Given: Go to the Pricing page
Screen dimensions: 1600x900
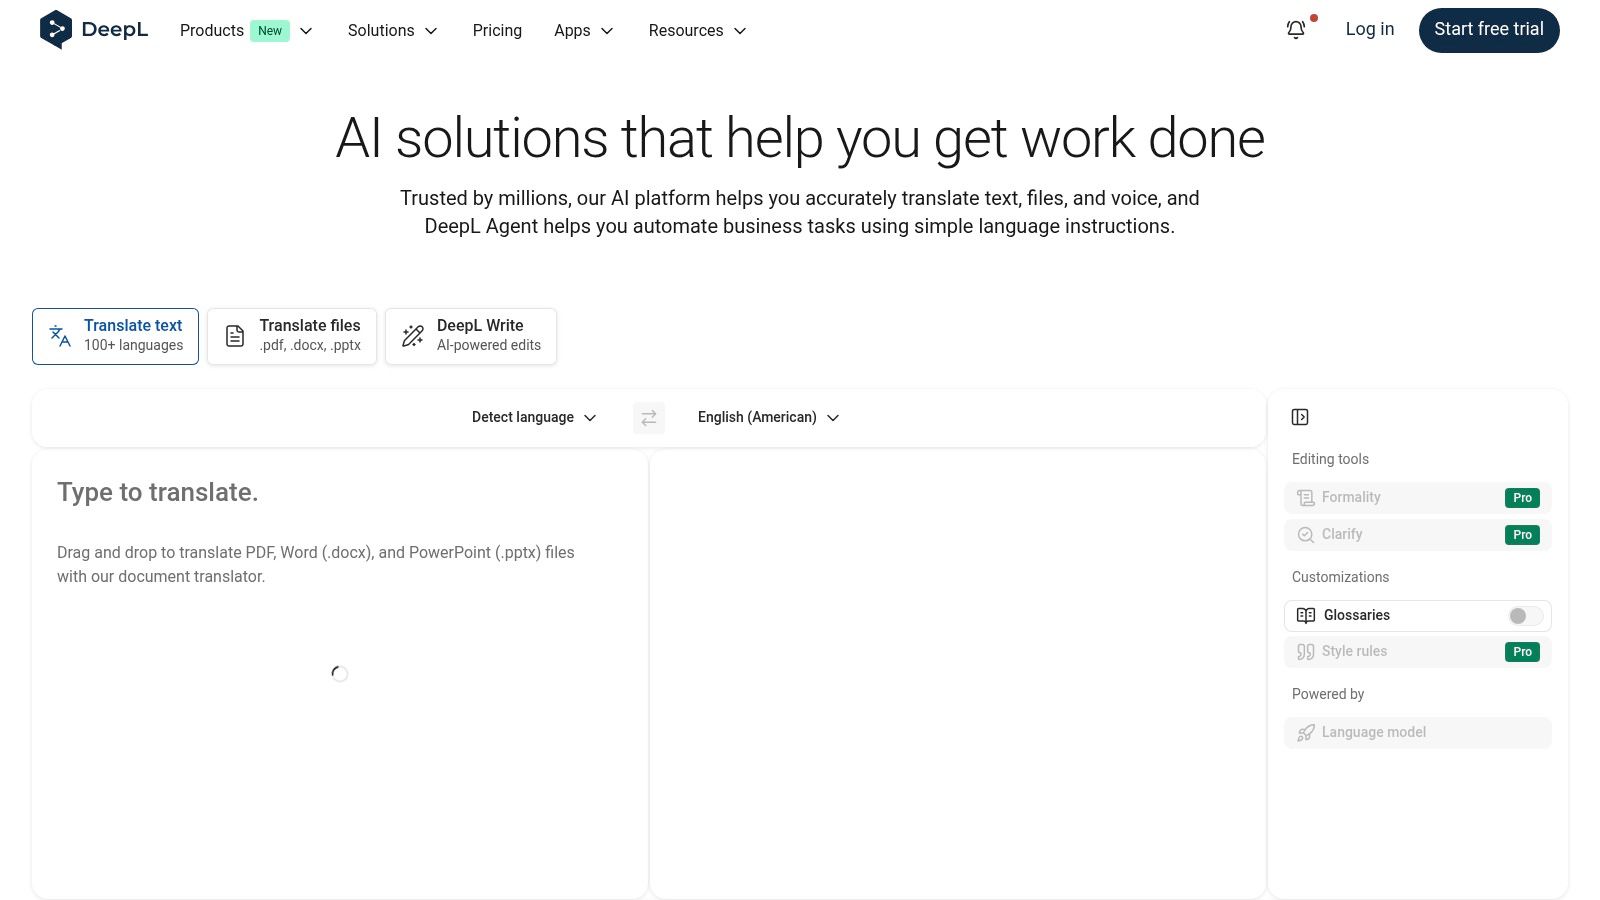Looking at the screenshot, I should (x=497, y=31).
